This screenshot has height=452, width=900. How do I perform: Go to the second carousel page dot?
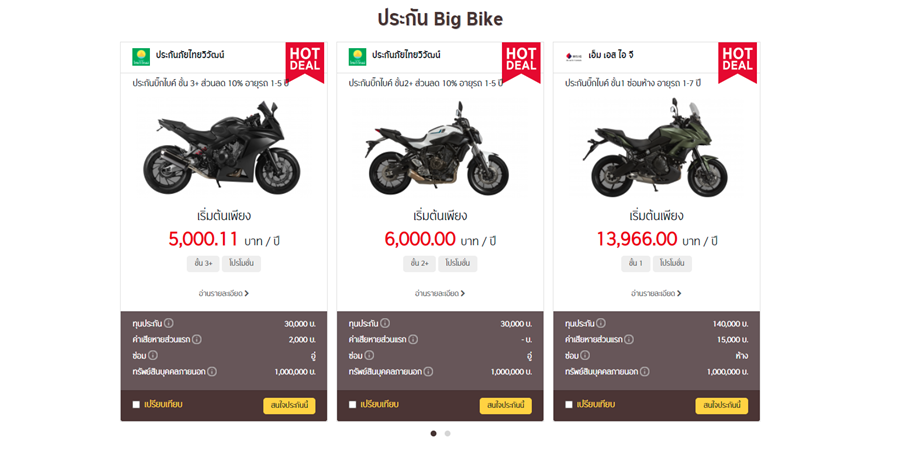[448, 434]
